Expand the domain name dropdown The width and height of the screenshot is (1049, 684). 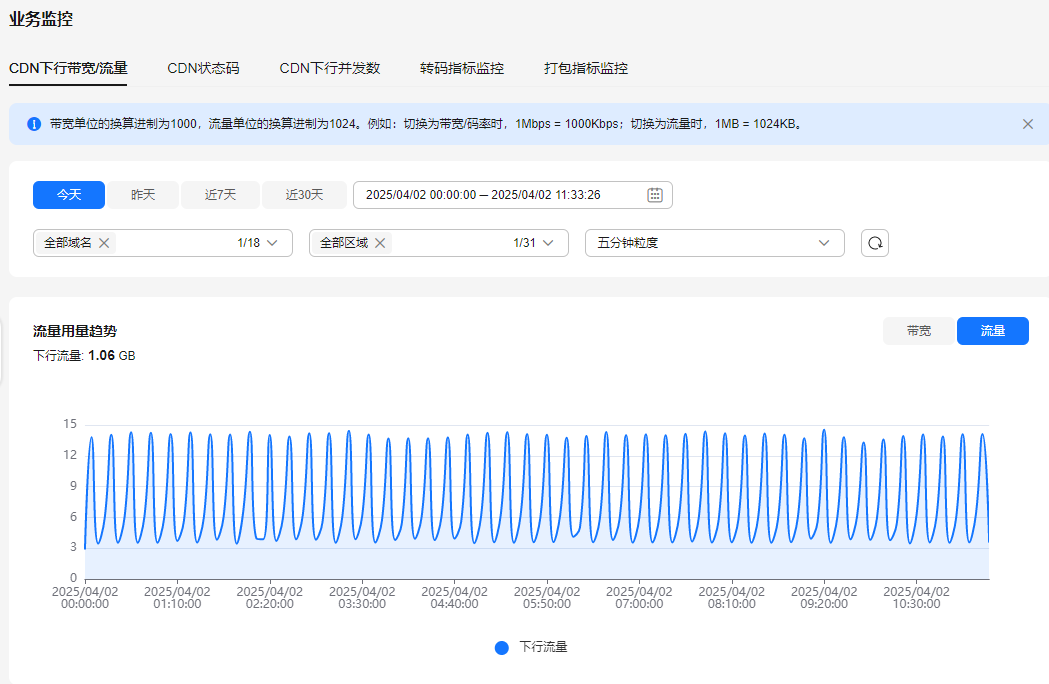(x=272, y=243)
